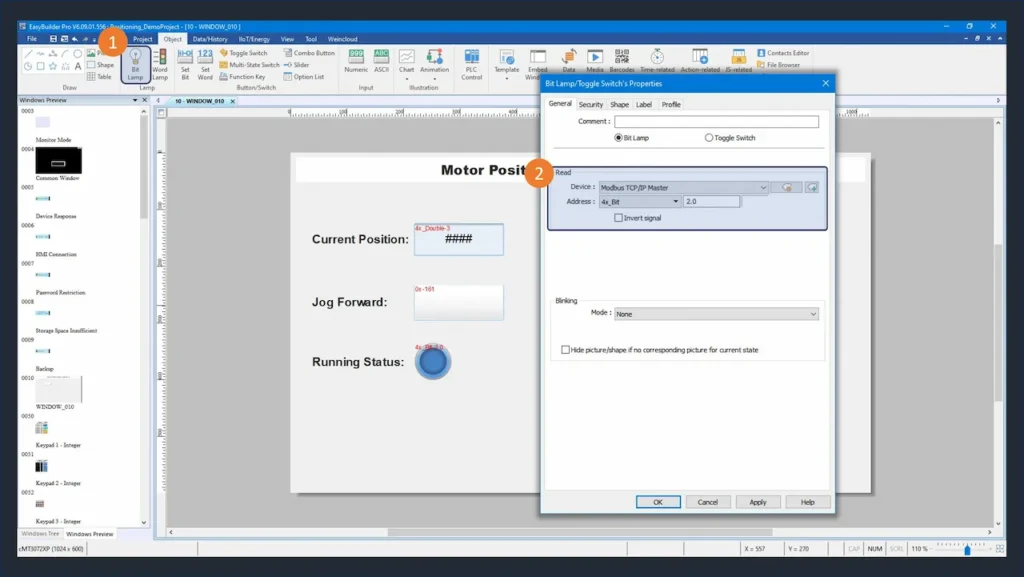Click the Word Lamp icon
This screenshot has width=1024, height=577.
(x=159, y=64)
